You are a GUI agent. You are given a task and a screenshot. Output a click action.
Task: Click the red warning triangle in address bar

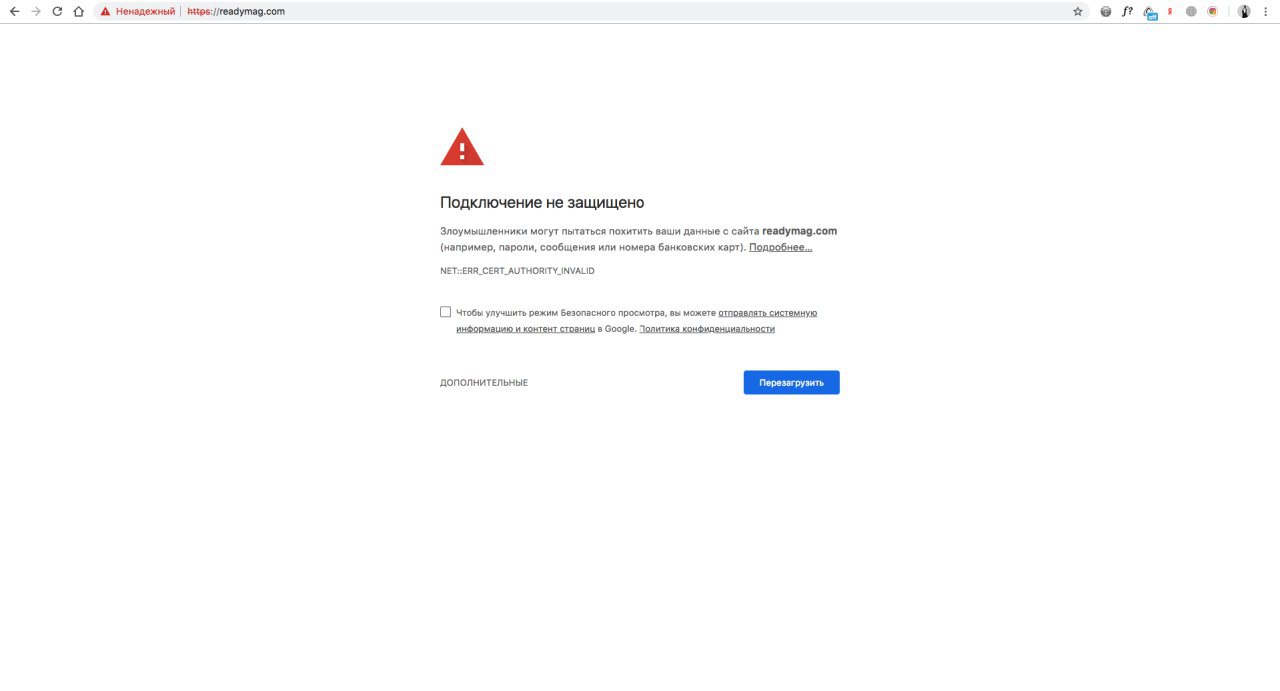(105, 11)
